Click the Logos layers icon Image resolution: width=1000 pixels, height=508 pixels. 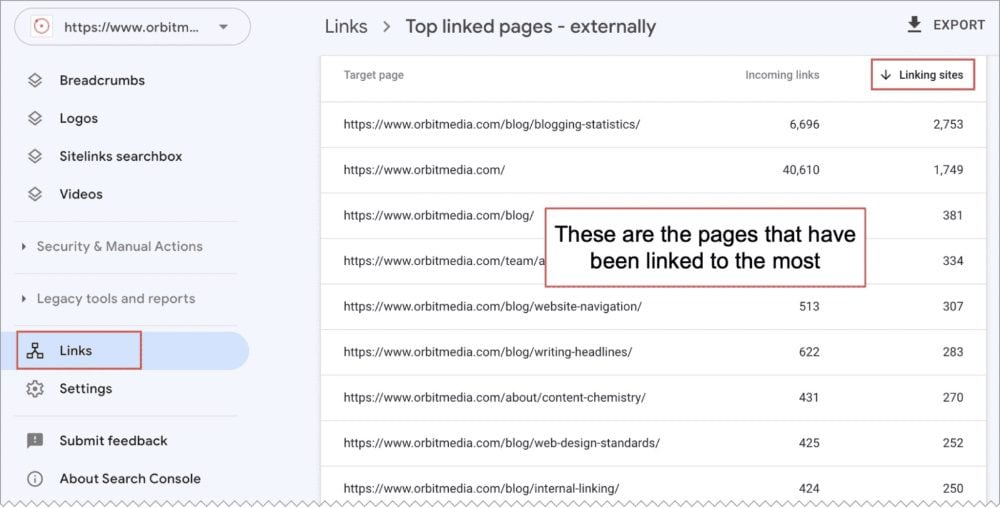tap(35, 119)
